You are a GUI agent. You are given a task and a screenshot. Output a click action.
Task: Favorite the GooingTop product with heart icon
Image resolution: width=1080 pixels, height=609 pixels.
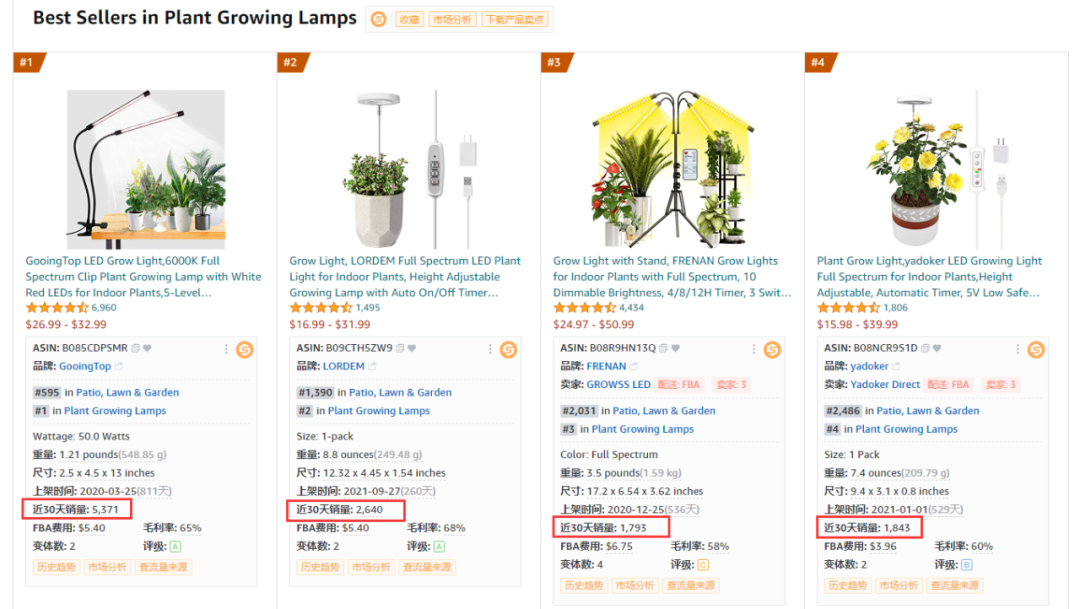pyautogui.click(x=146, y=348)
